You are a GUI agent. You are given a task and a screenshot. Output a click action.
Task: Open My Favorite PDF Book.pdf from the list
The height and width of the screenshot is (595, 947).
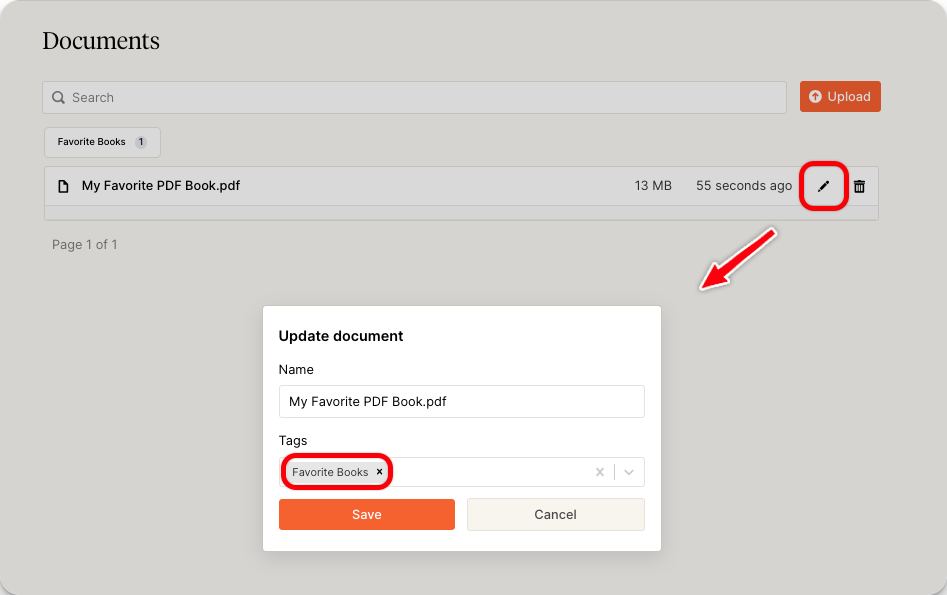pyautogui.click(x=161, y=186)
